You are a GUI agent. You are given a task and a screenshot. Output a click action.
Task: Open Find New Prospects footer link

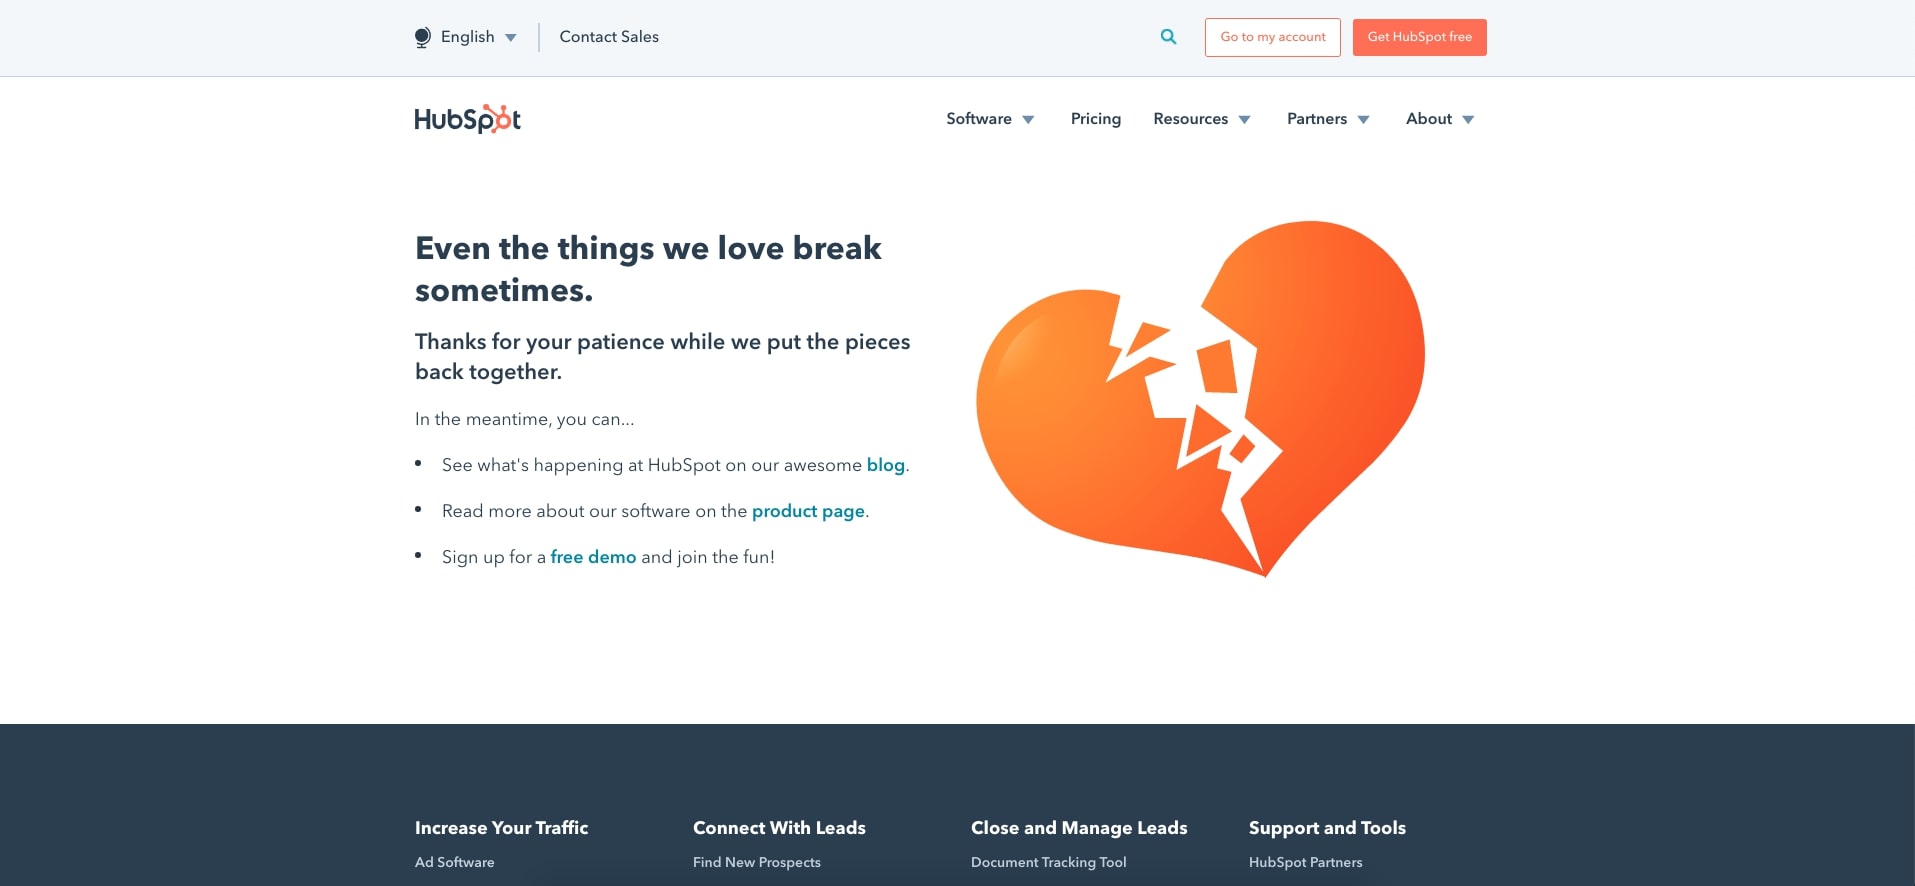(x=757, y=862)
